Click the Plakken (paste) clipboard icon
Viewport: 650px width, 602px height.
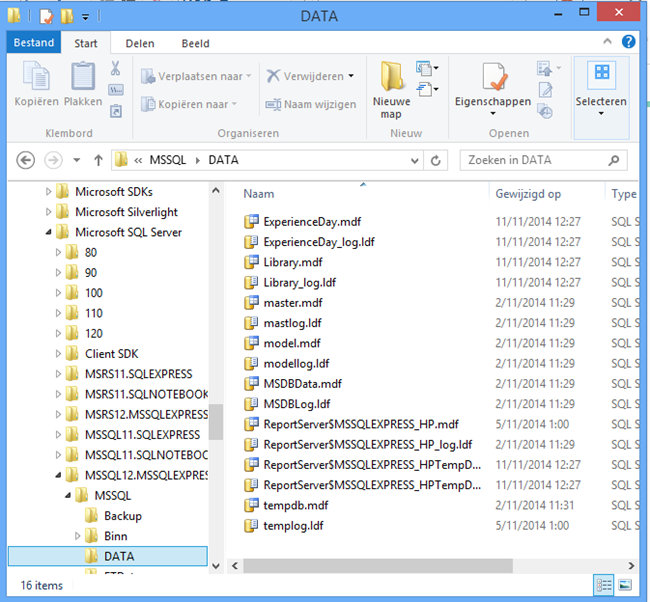pyautogui.click(x=83, y=76)
